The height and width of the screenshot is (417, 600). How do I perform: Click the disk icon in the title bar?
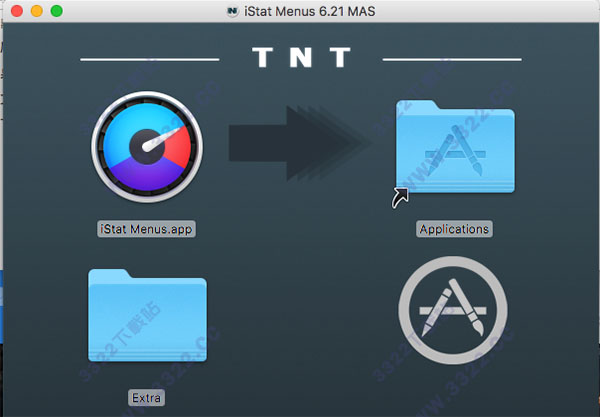click(x=232, y=11)
